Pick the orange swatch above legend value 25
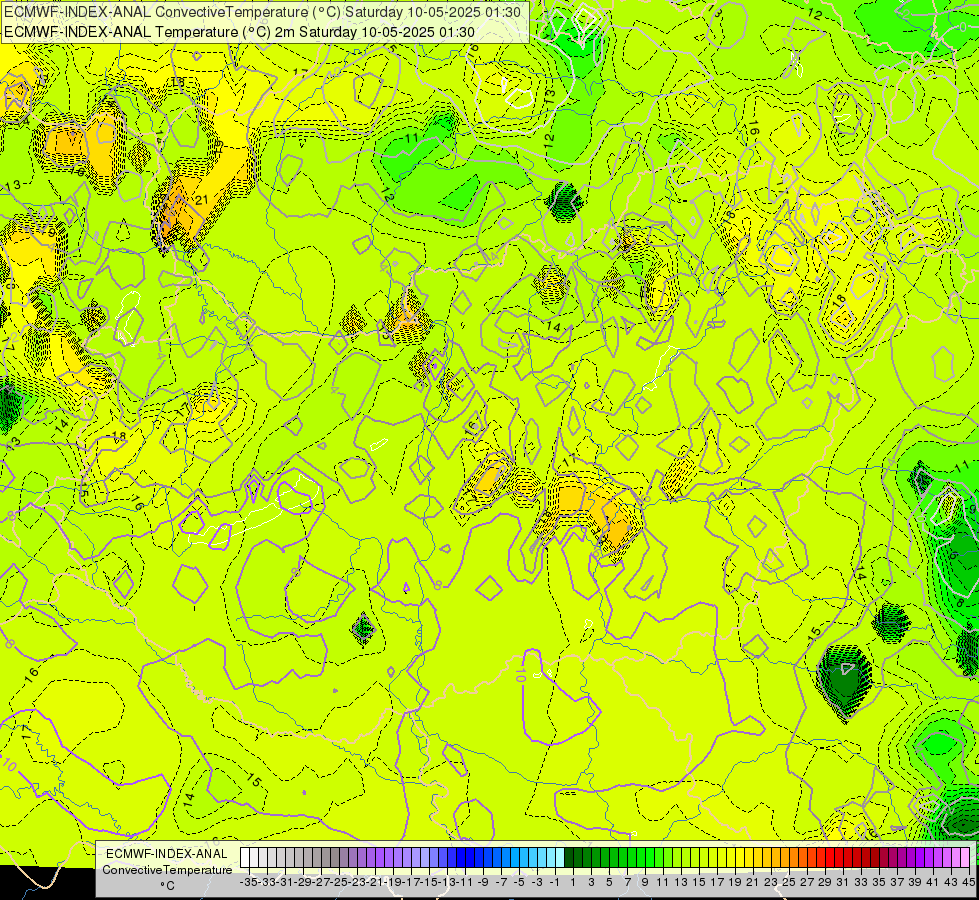Screen dimensions: 979x900 pos(785,857)
